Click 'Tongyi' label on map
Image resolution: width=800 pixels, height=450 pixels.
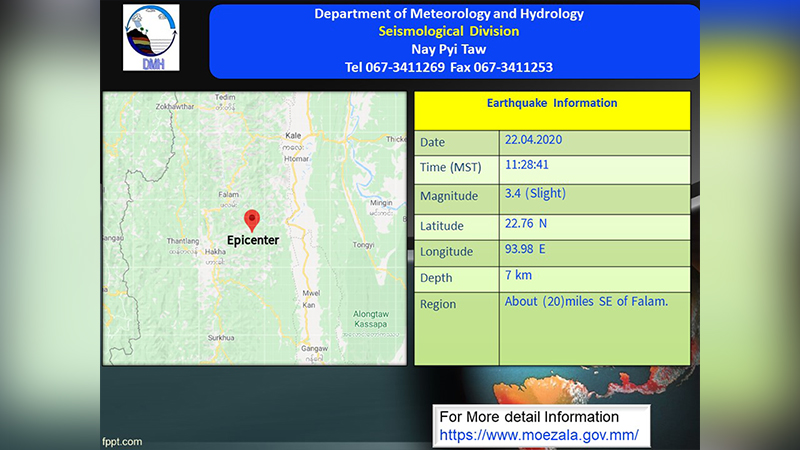(363, 245)
